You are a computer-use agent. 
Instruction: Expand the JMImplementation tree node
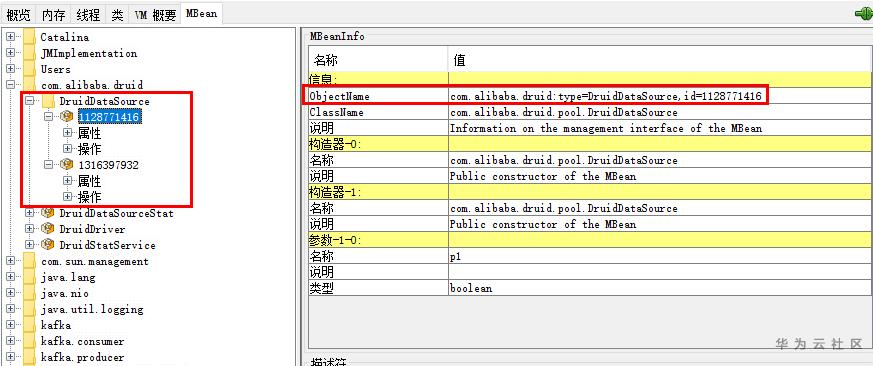(x=11, y=53)
